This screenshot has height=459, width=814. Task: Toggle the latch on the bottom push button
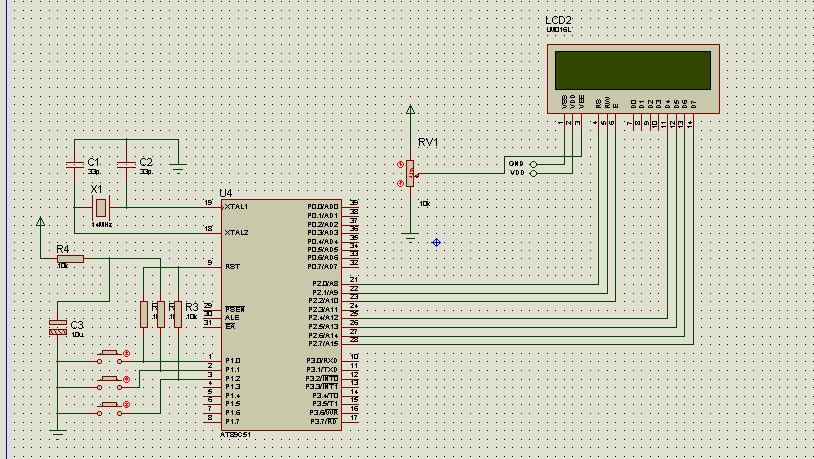pyautogui.click(x=126, y=404)
